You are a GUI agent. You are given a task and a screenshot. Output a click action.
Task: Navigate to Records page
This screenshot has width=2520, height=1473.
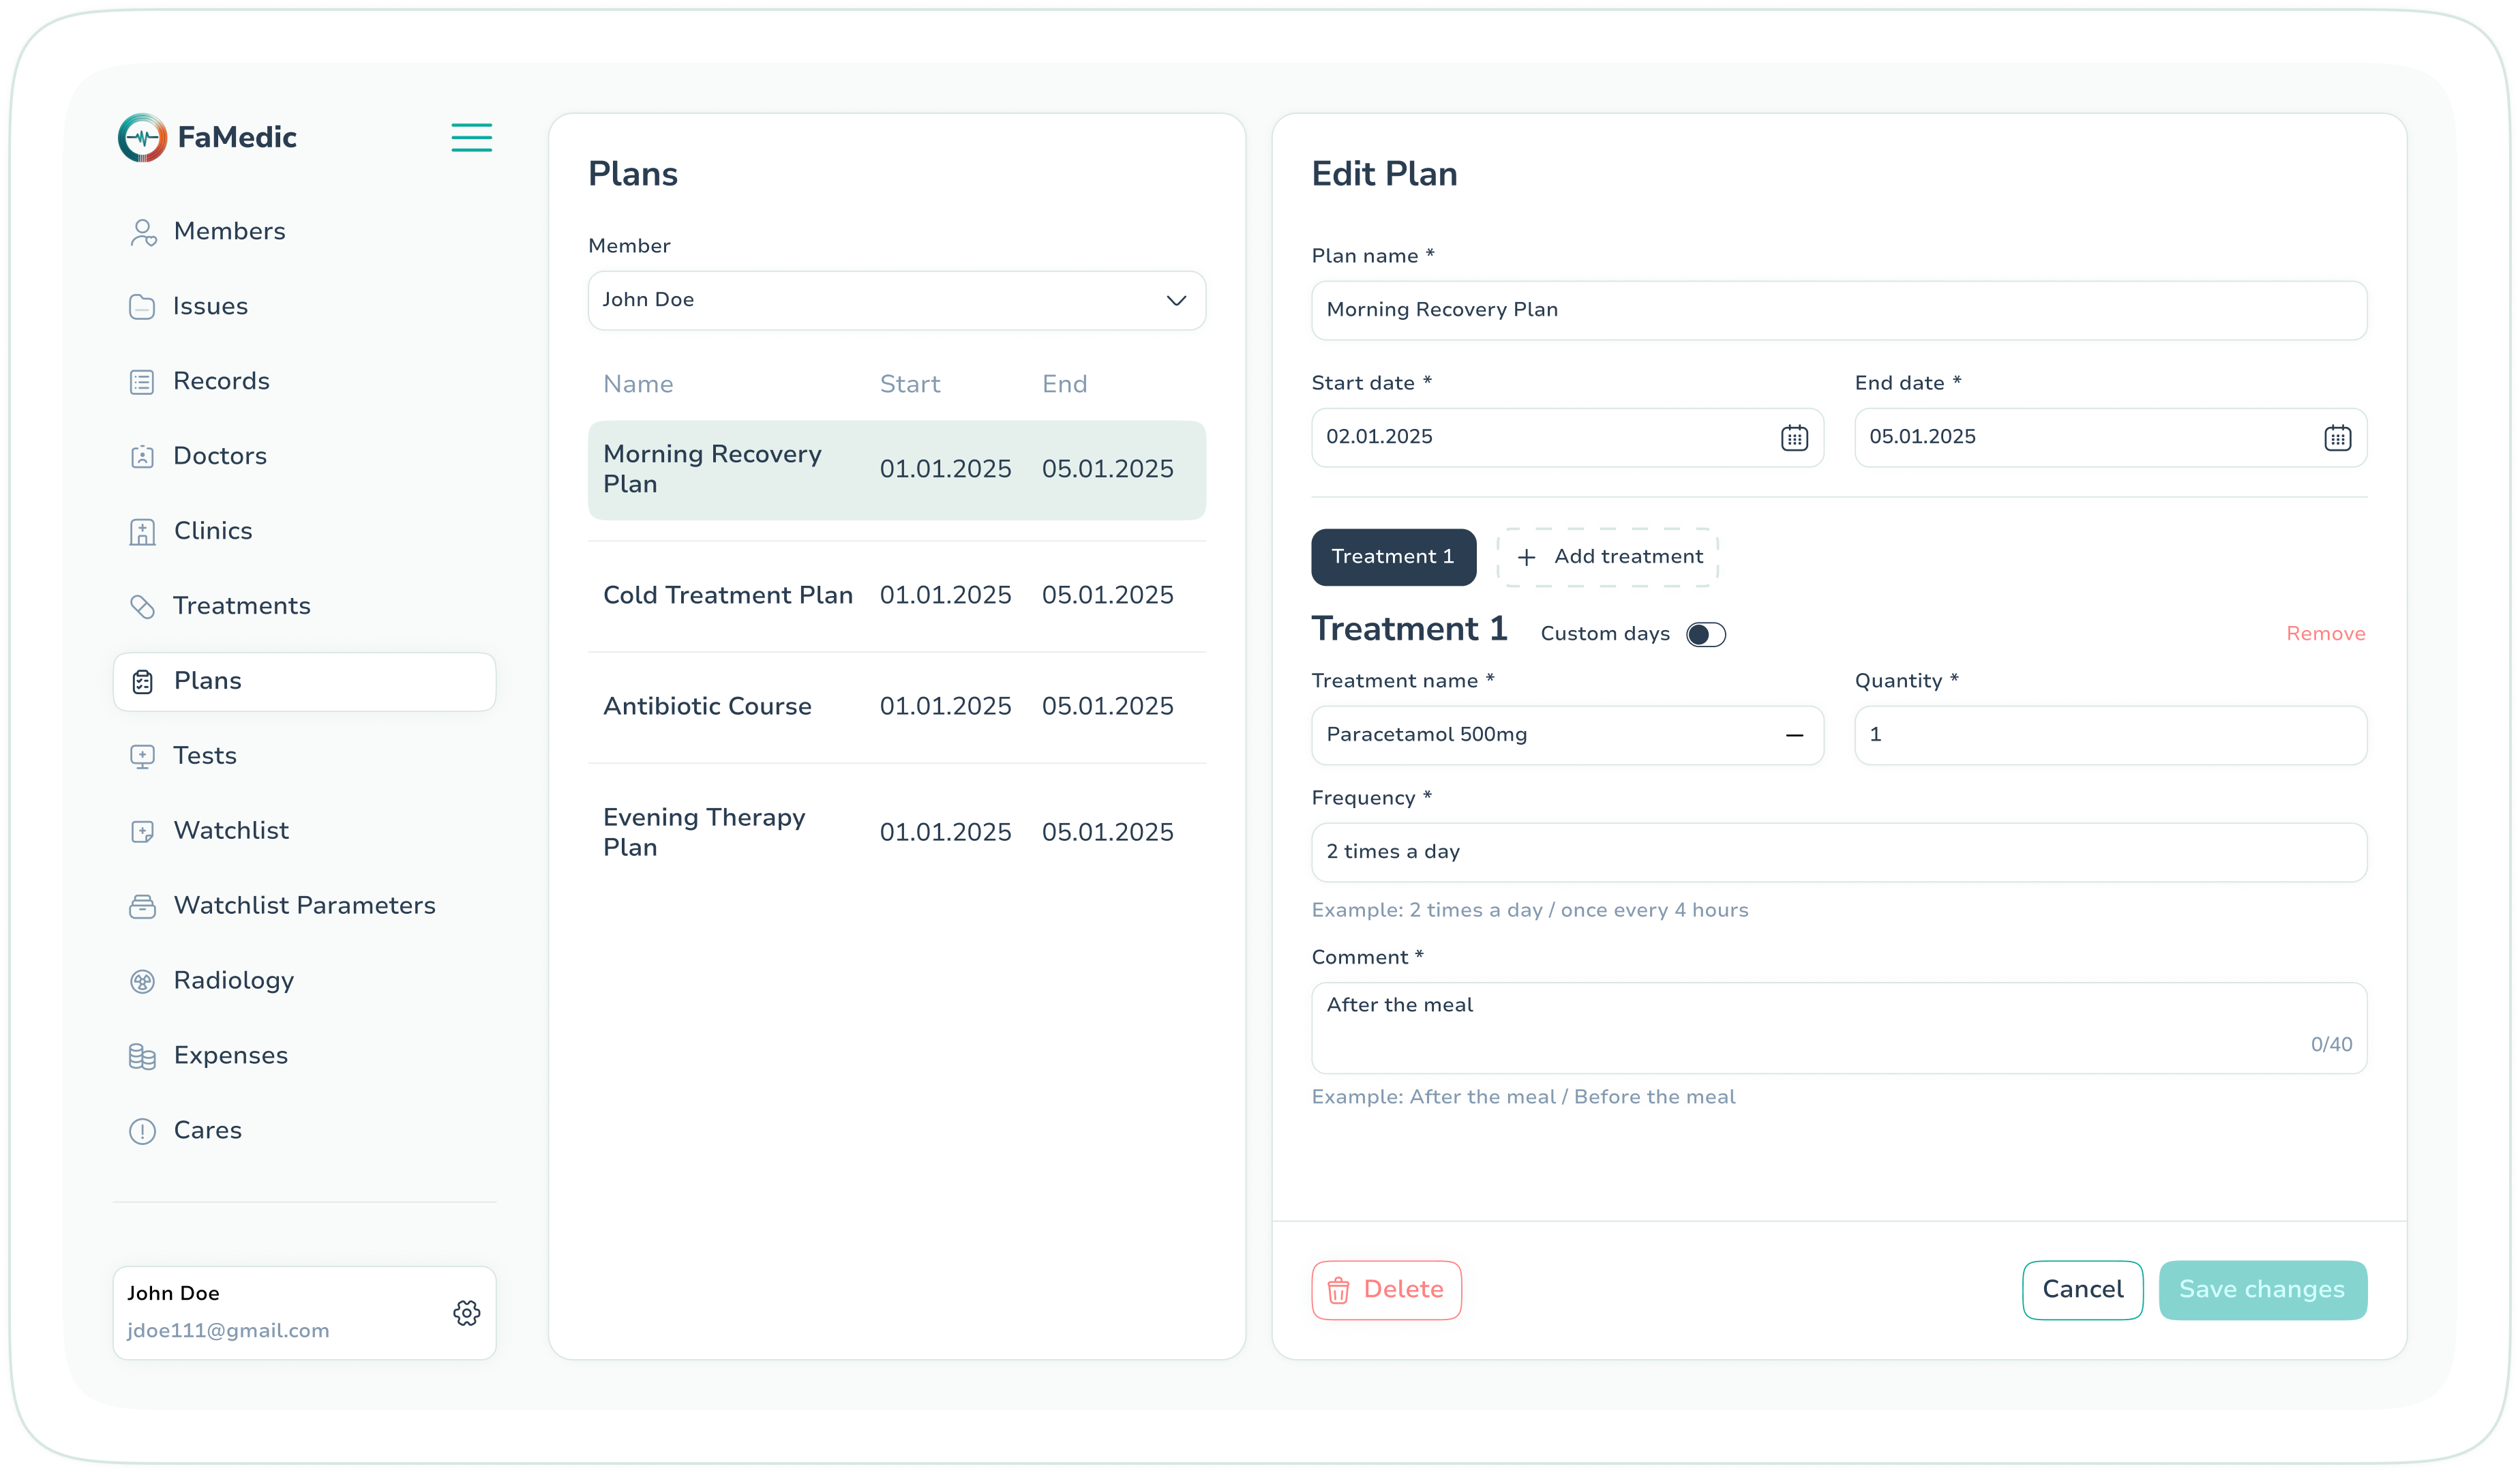click(304, 382)
